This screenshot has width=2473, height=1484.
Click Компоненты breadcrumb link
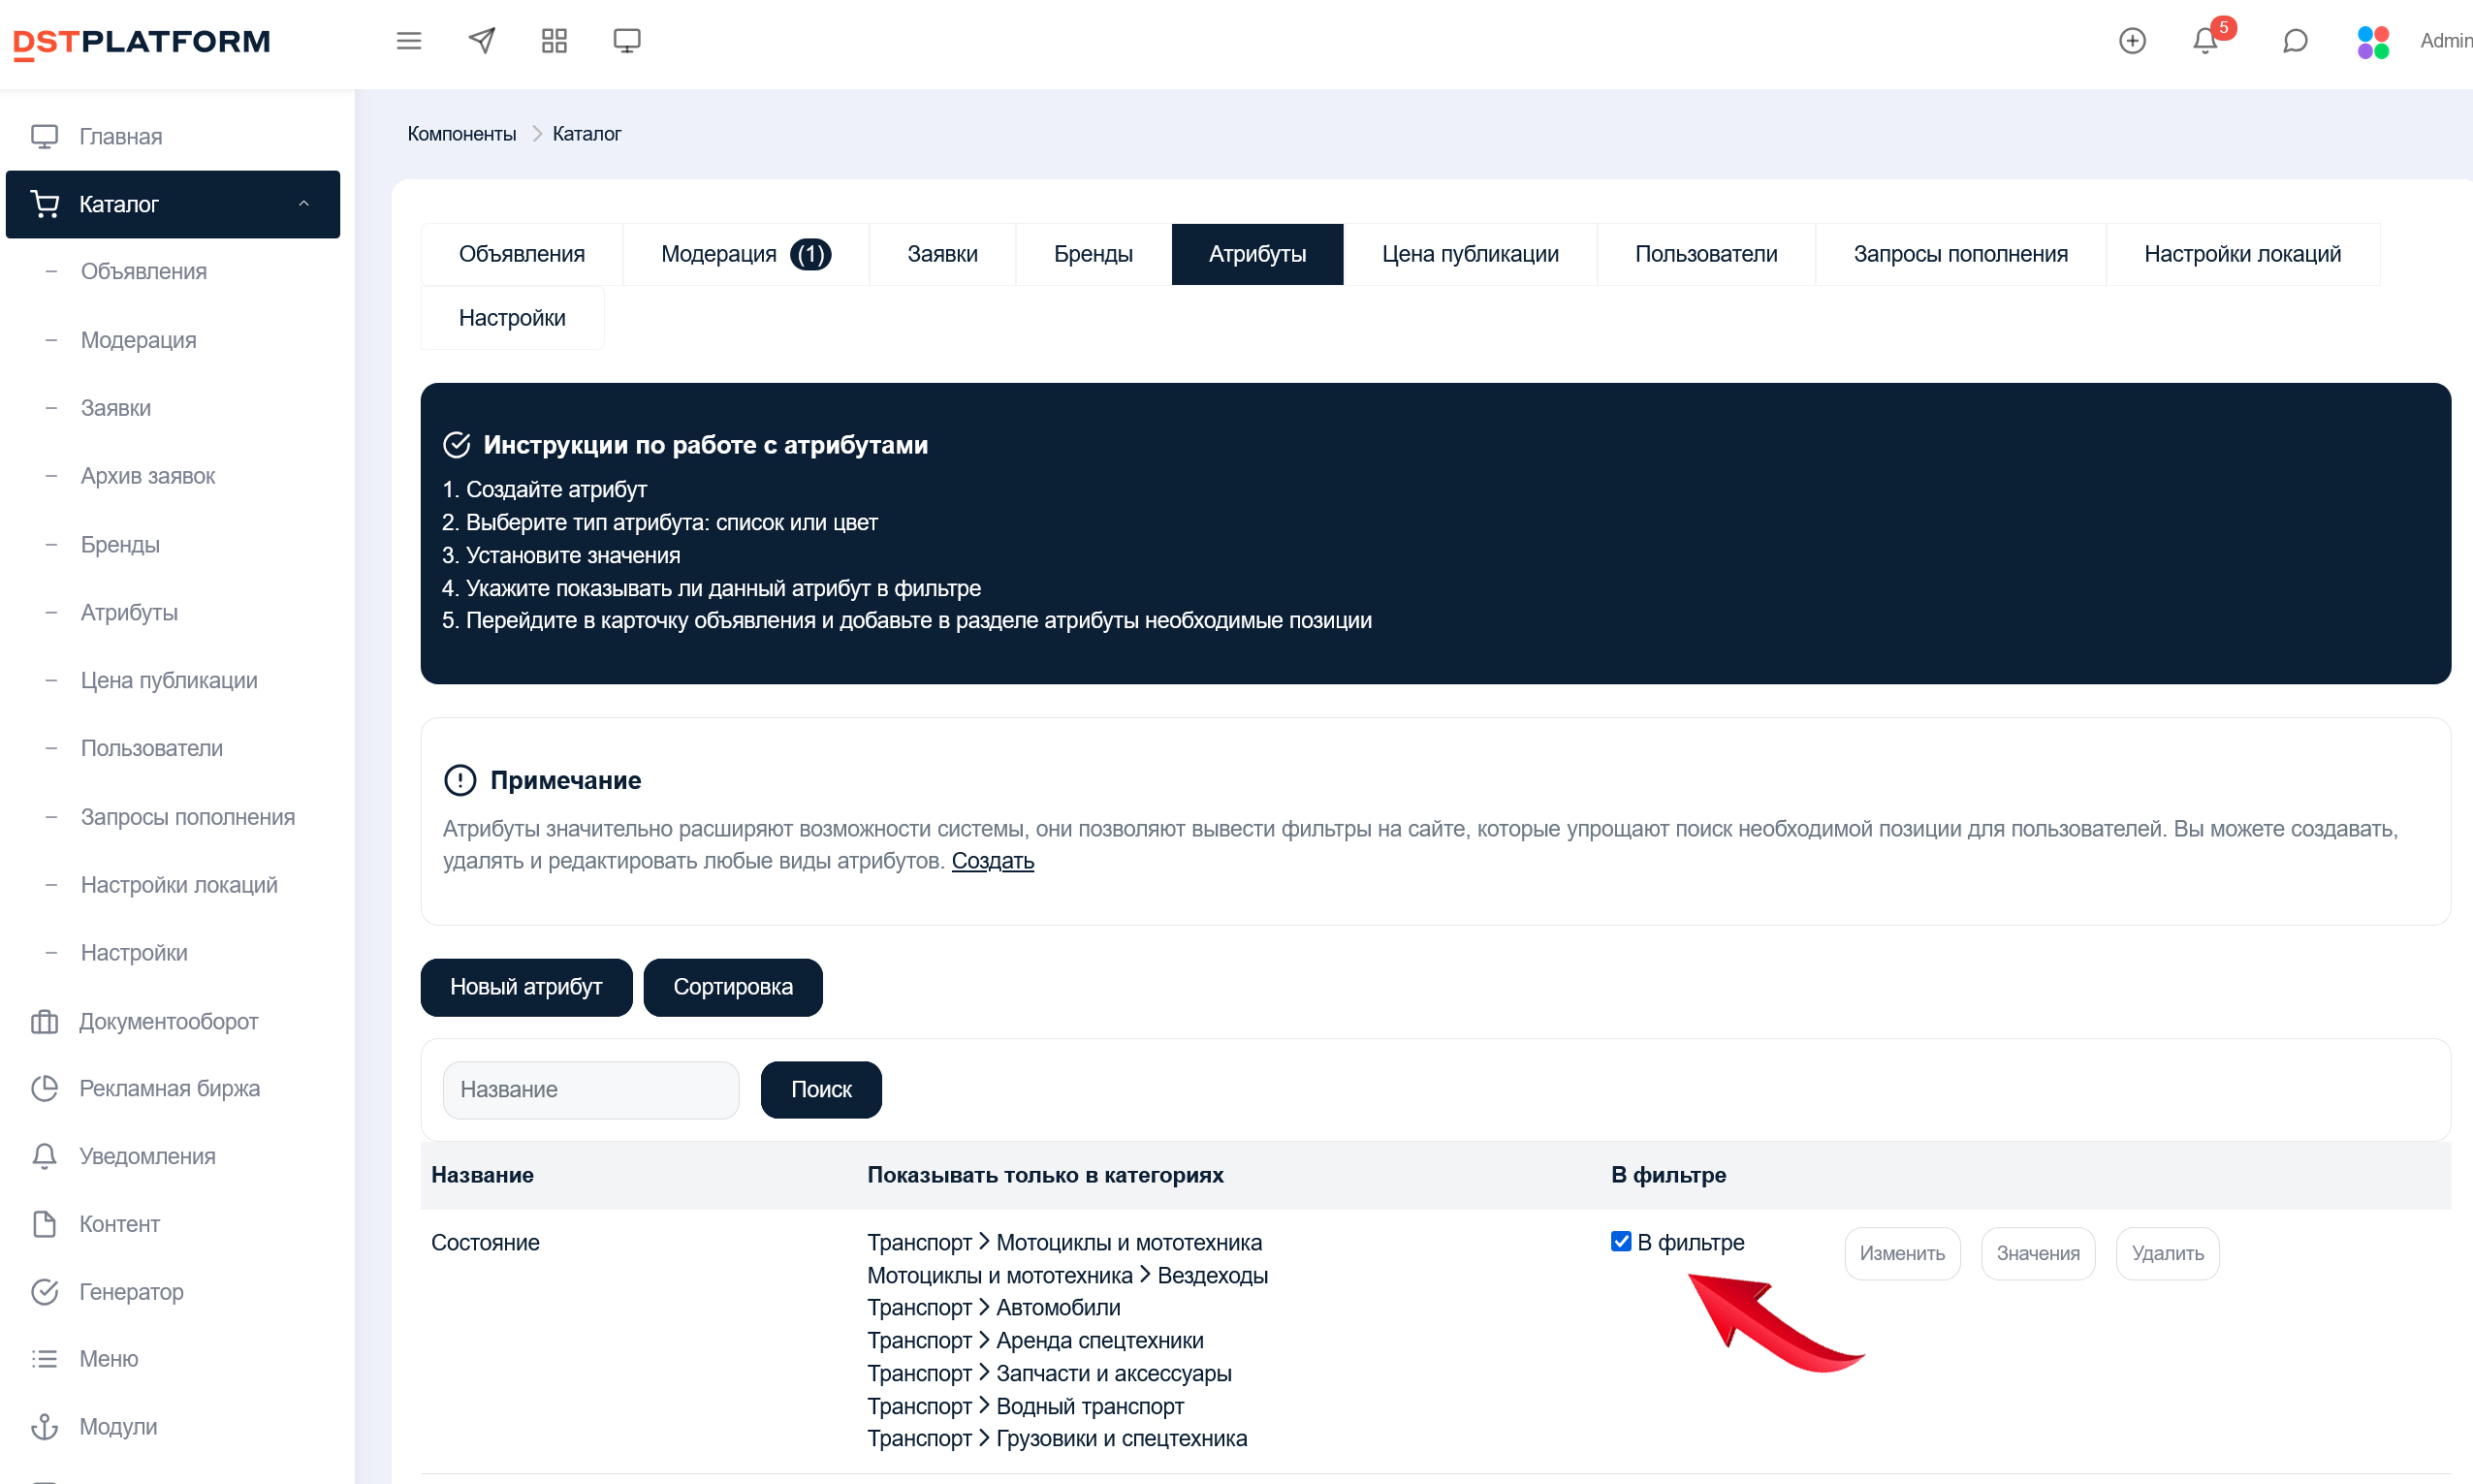pos(461,134)
